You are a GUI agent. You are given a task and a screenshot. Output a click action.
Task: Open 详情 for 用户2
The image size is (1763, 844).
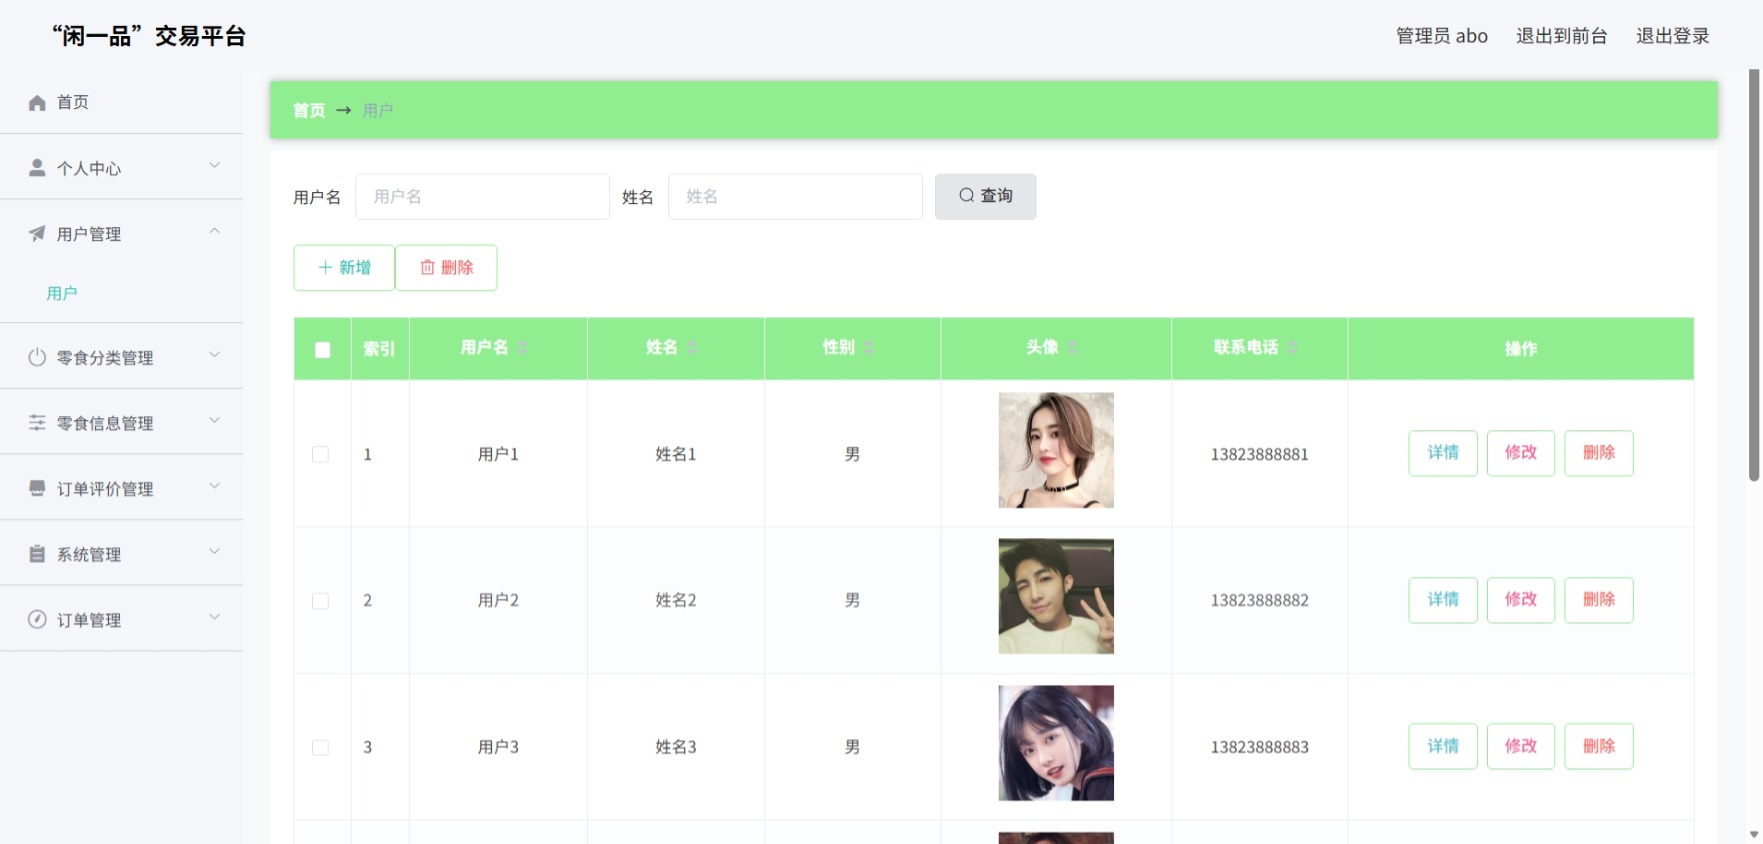point(1443,600)
